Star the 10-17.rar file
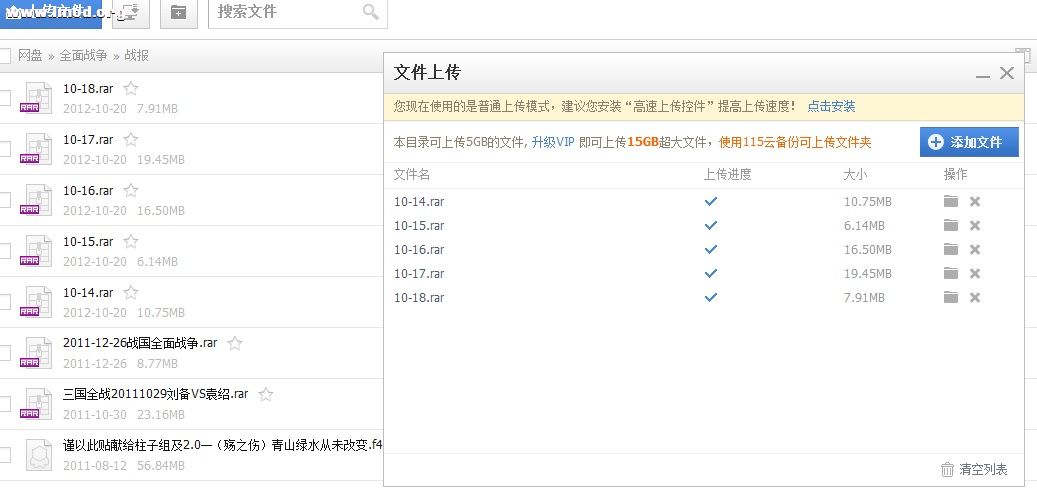This screenshot has width=1037, height=488. [131, 140]
